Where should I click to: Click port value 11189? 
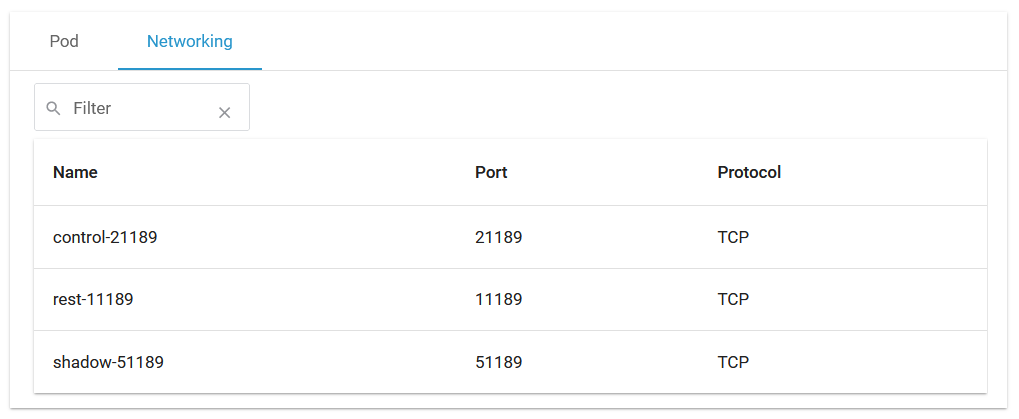(498, 300)
